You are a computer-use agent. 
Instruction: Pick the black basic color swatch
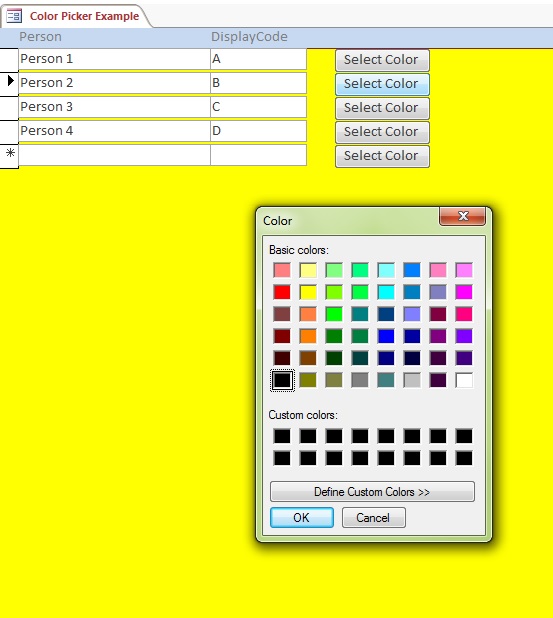point(282,380)
